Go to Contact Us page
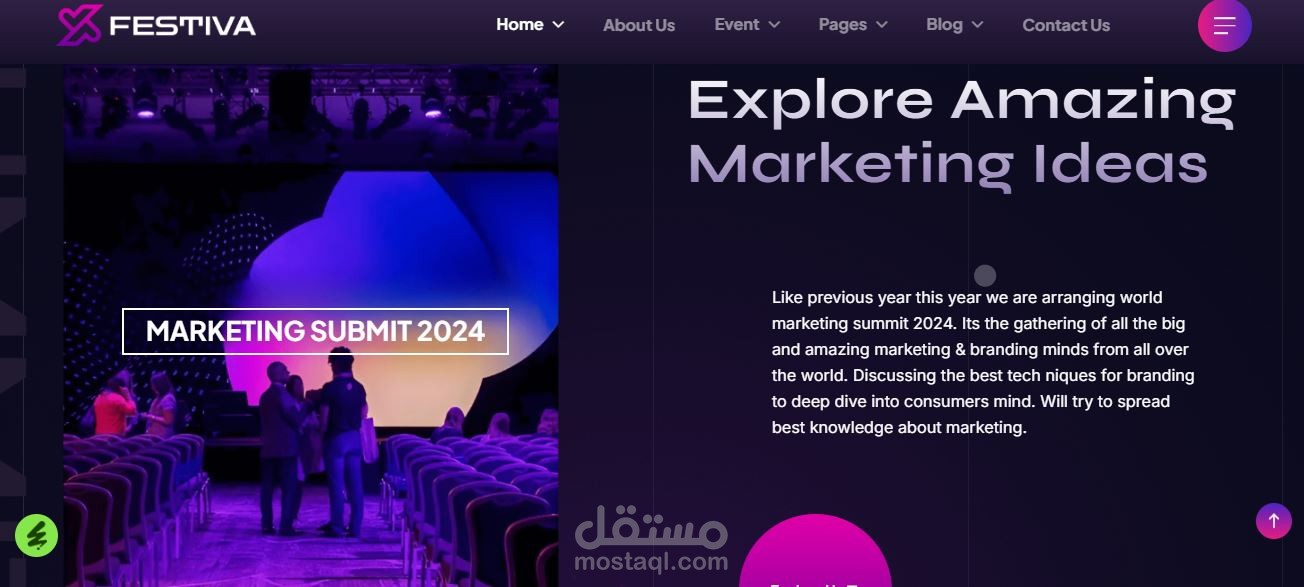This screenshot has width=1304, height=587. pyautogui.click(x=1066, y=25)
